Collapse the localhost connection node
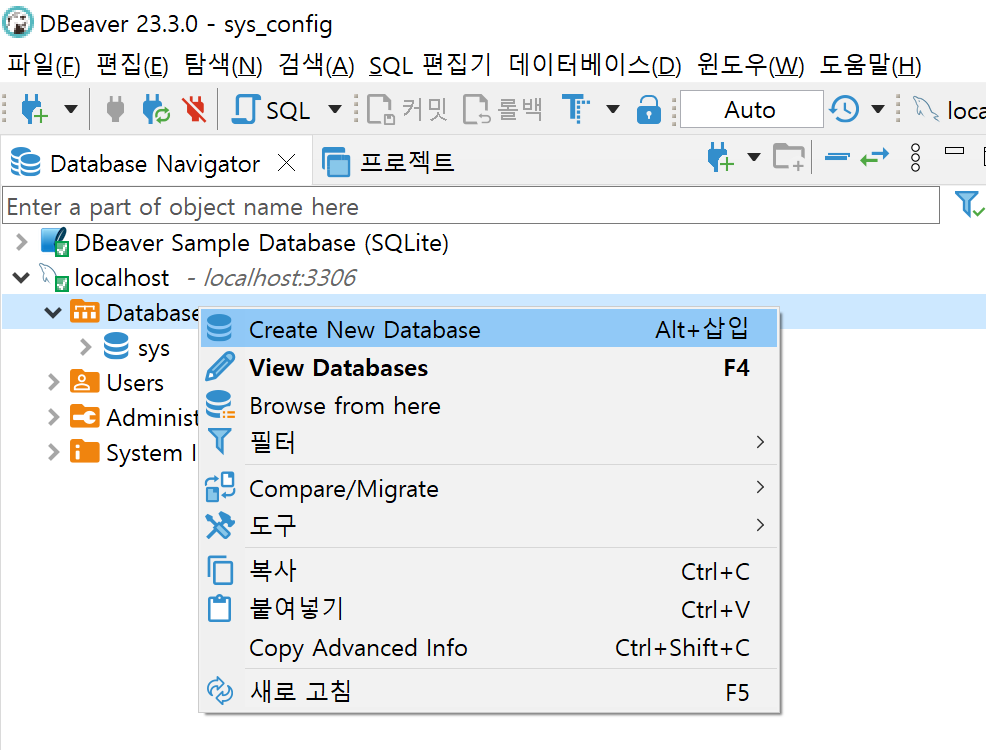Image resolution: width=986 pixels, height=750 pixels. [x=21, y=277]
